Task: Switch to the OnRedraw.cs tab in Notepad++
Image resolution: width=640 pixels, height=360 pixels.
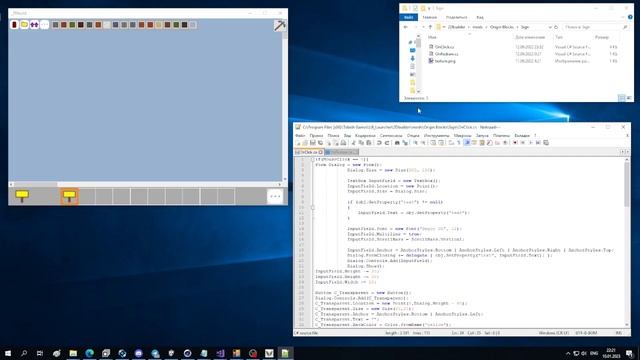Action: click(x=342, y=152)
